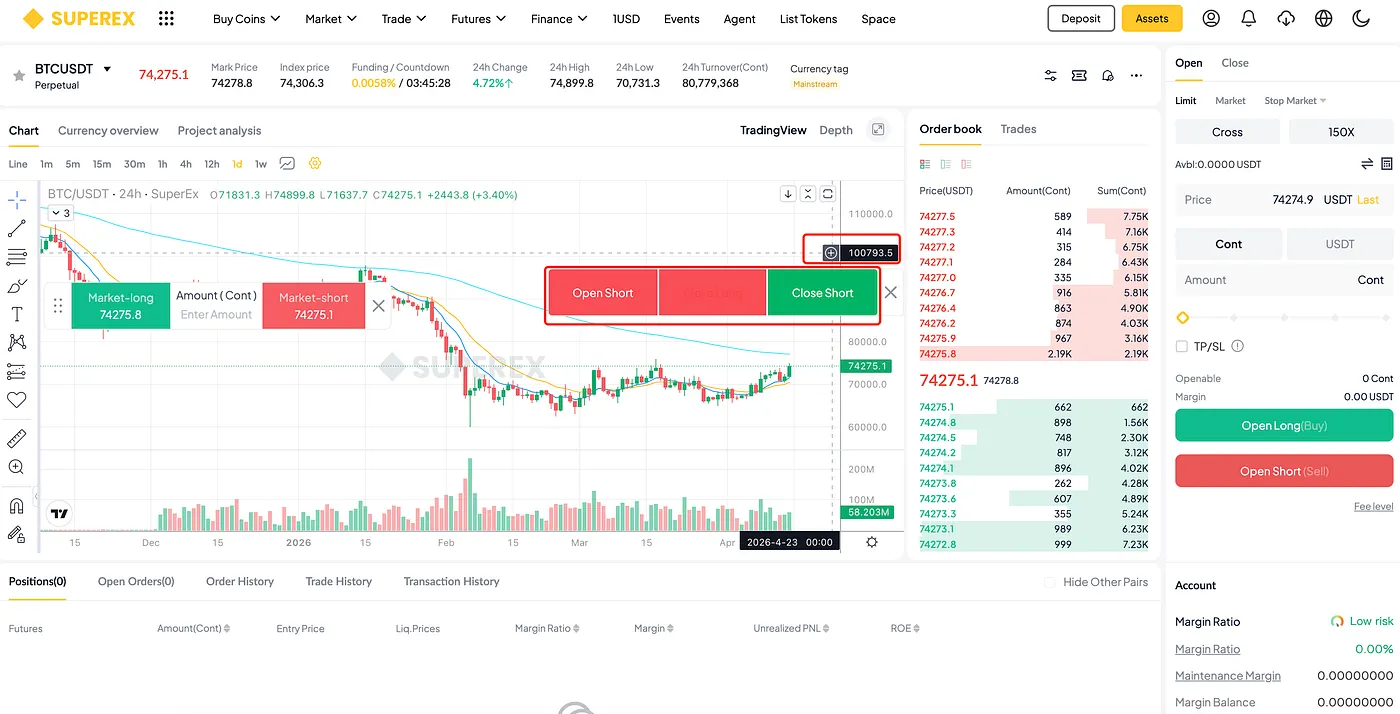
Task: Open the notifications bell
Action: [x=1248, y=18]
